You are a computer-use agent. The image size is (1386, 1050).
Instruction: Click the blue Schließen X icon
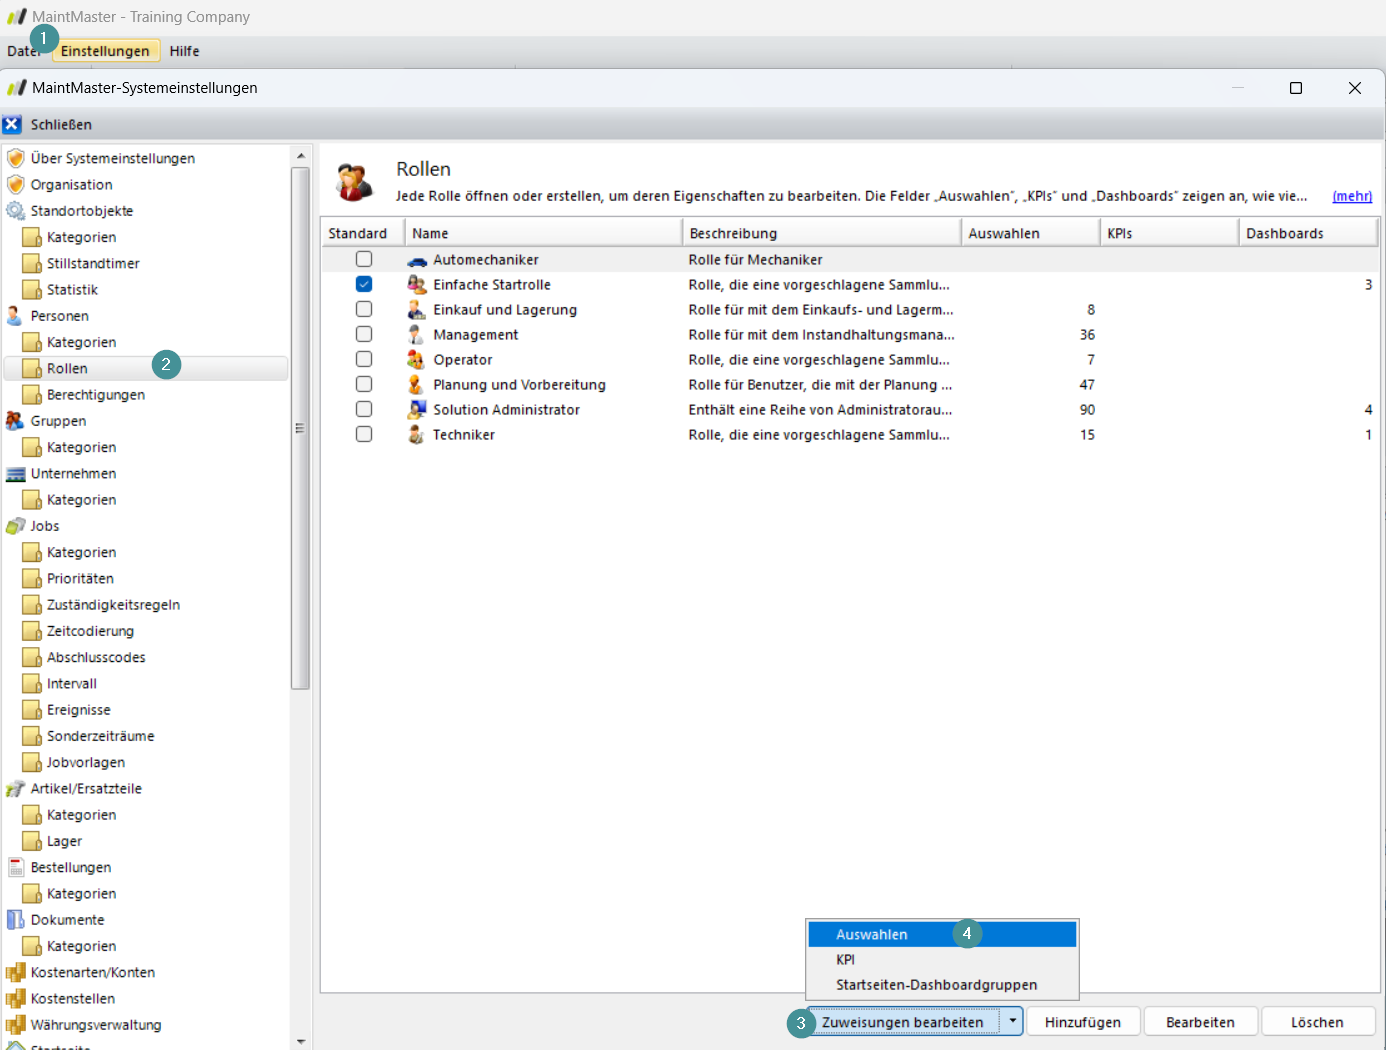(x=12, y=125)
